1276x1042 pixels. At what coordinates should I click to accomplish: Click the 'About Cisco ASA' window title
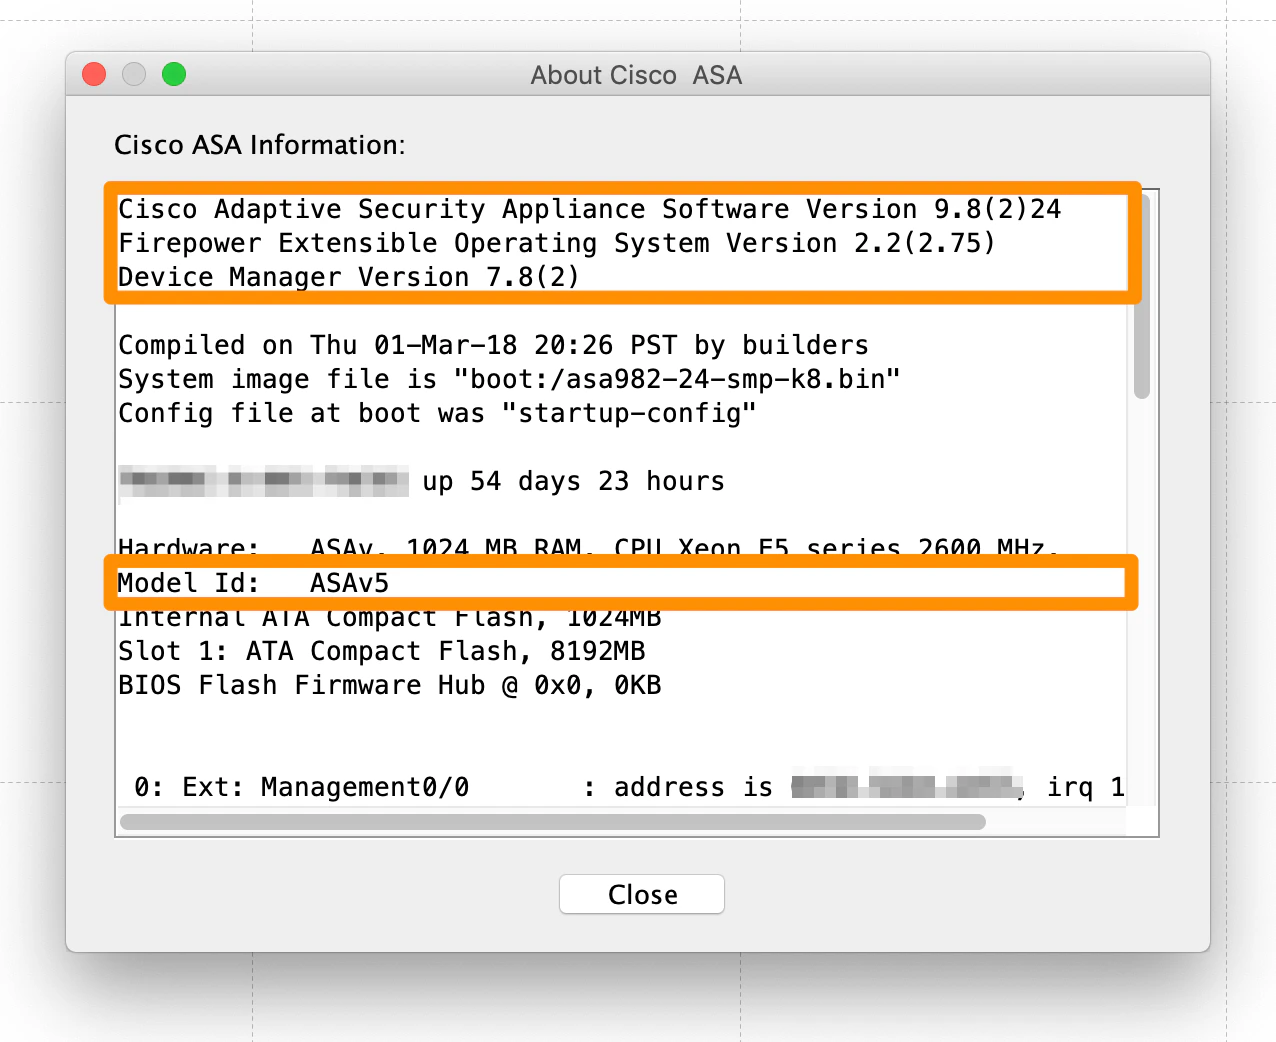coord(636,75)
